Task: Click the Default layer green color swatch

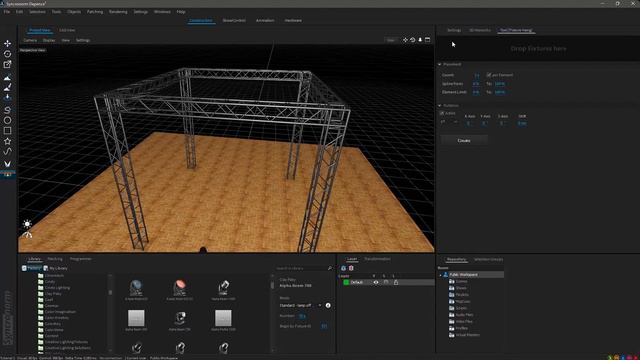Action: pos(346,282)
